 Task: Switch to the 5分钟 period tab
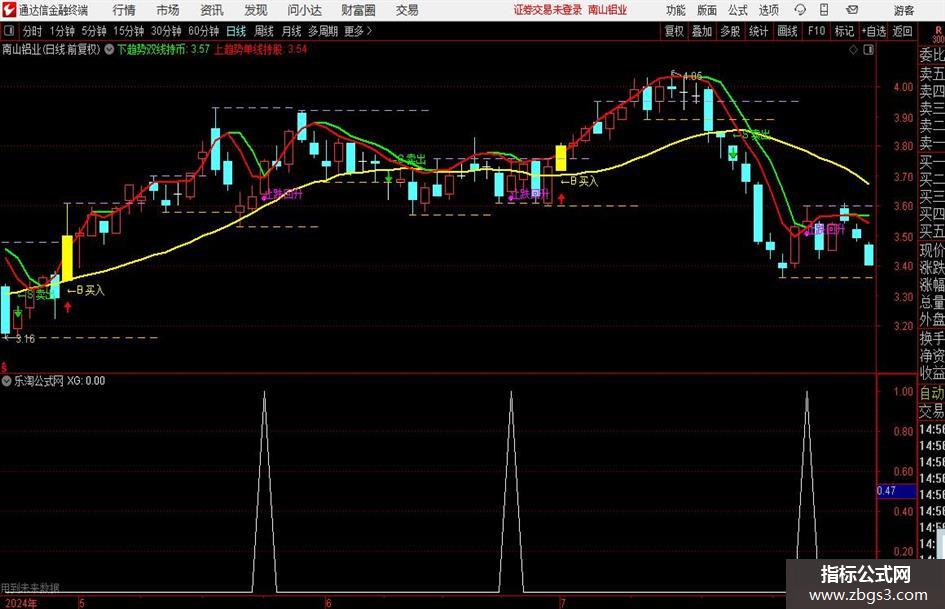[x=94, y=31]
